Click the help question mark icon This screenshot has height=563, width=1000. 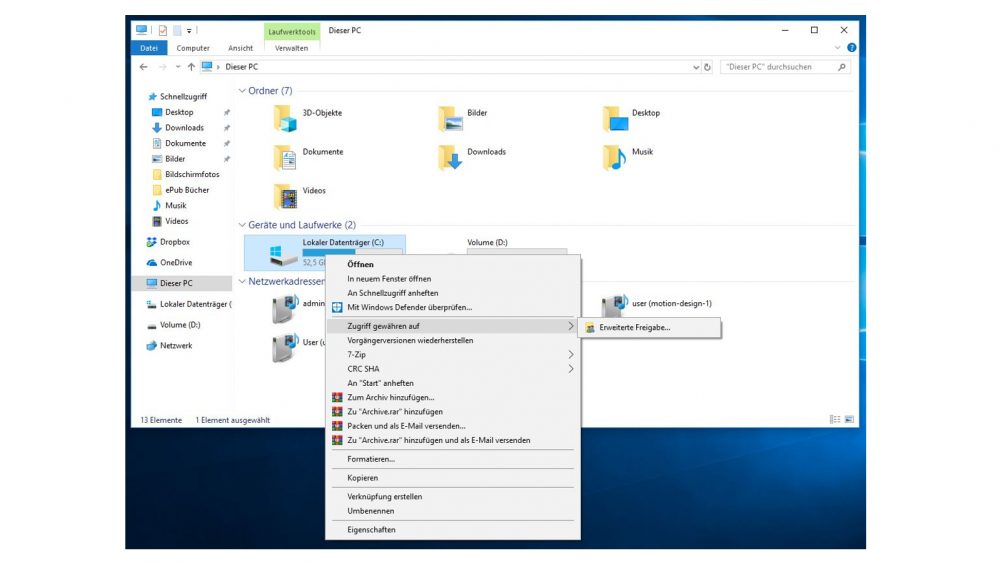[851, 47]
